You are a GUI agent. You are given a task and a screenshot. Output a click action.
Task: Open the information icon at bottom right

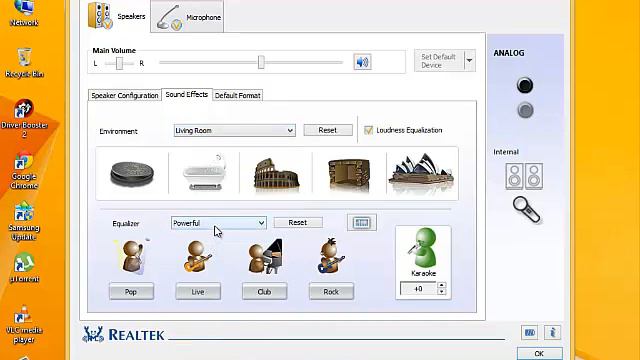552,333
